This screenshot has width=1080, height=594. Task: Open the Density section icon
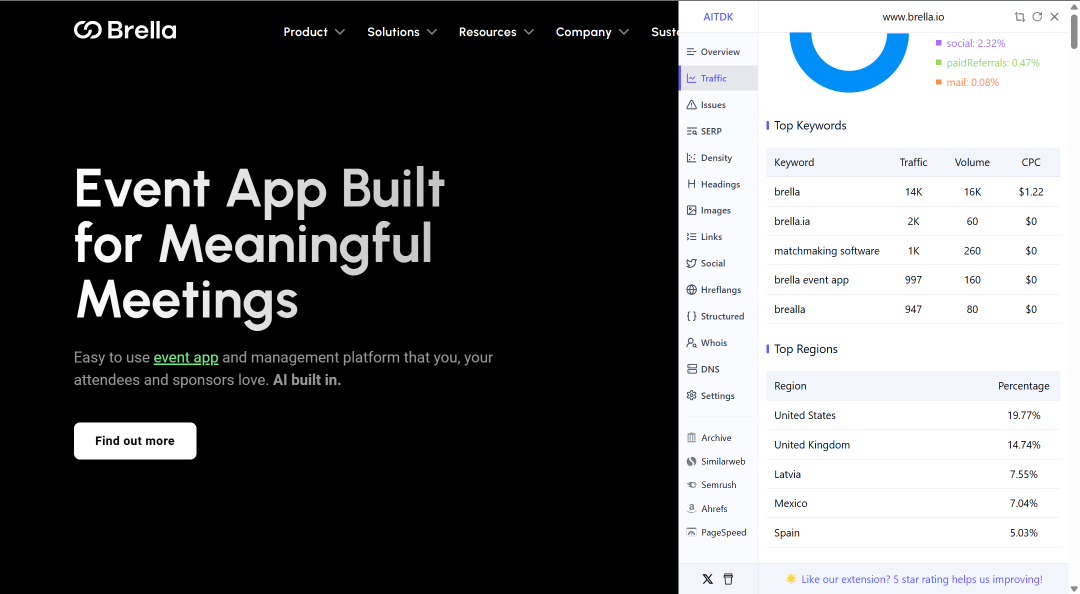(692, 158)
